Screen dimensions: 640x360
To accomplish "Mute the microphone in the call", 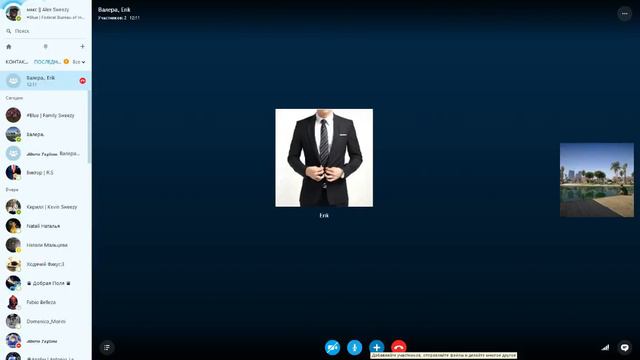I will 354,348.
